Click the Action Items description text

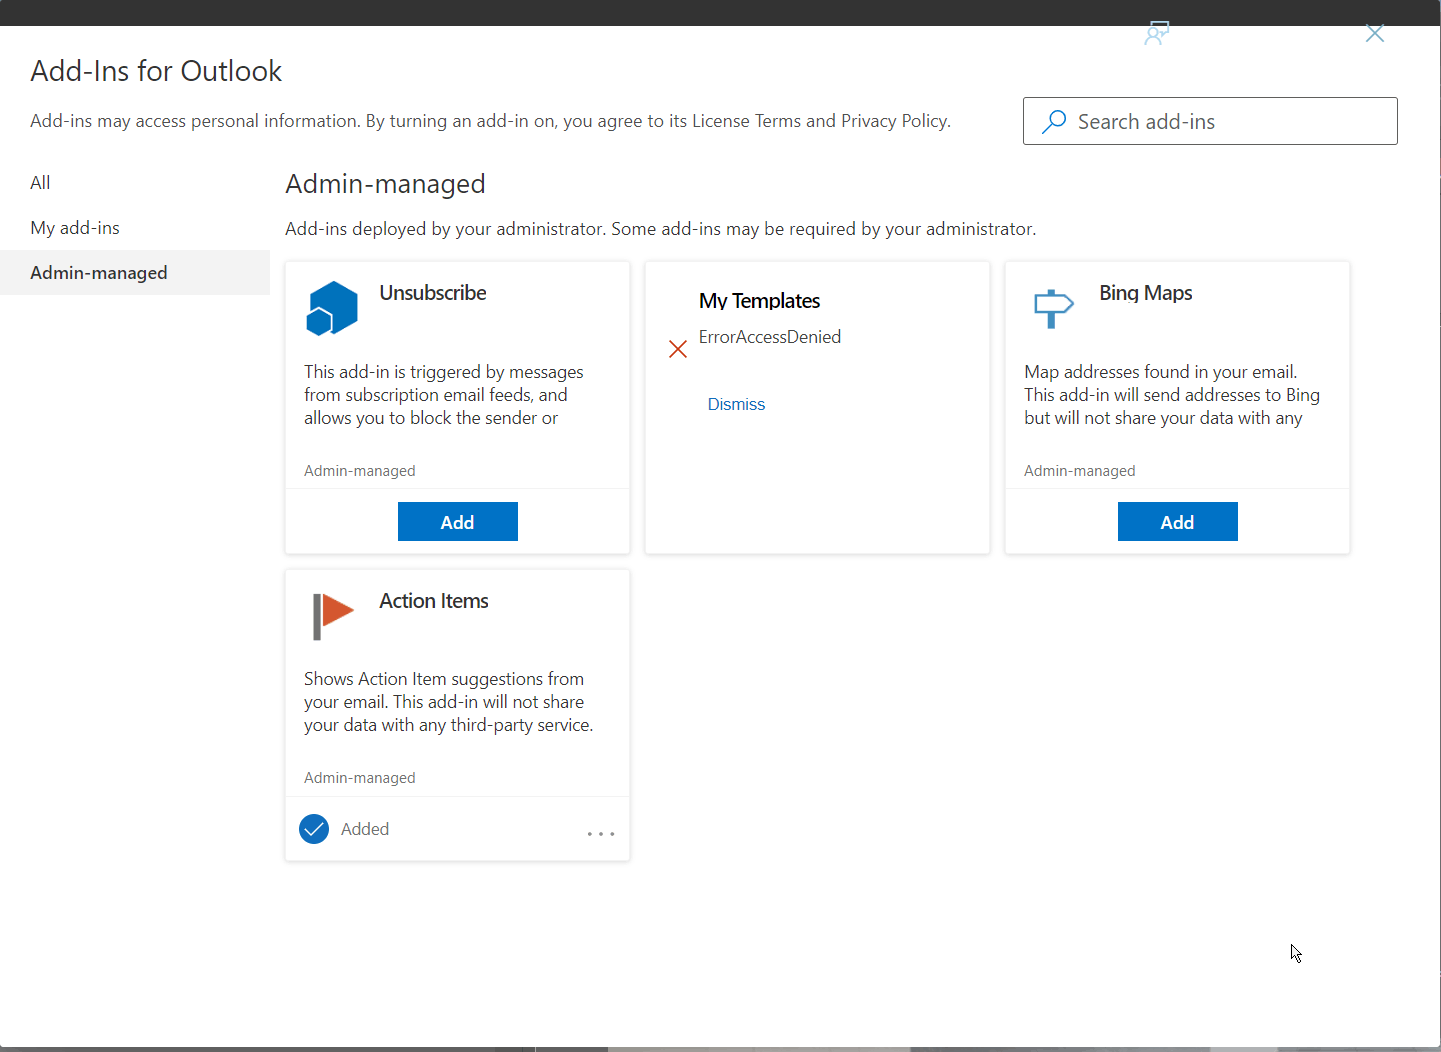tap(449, 702)
